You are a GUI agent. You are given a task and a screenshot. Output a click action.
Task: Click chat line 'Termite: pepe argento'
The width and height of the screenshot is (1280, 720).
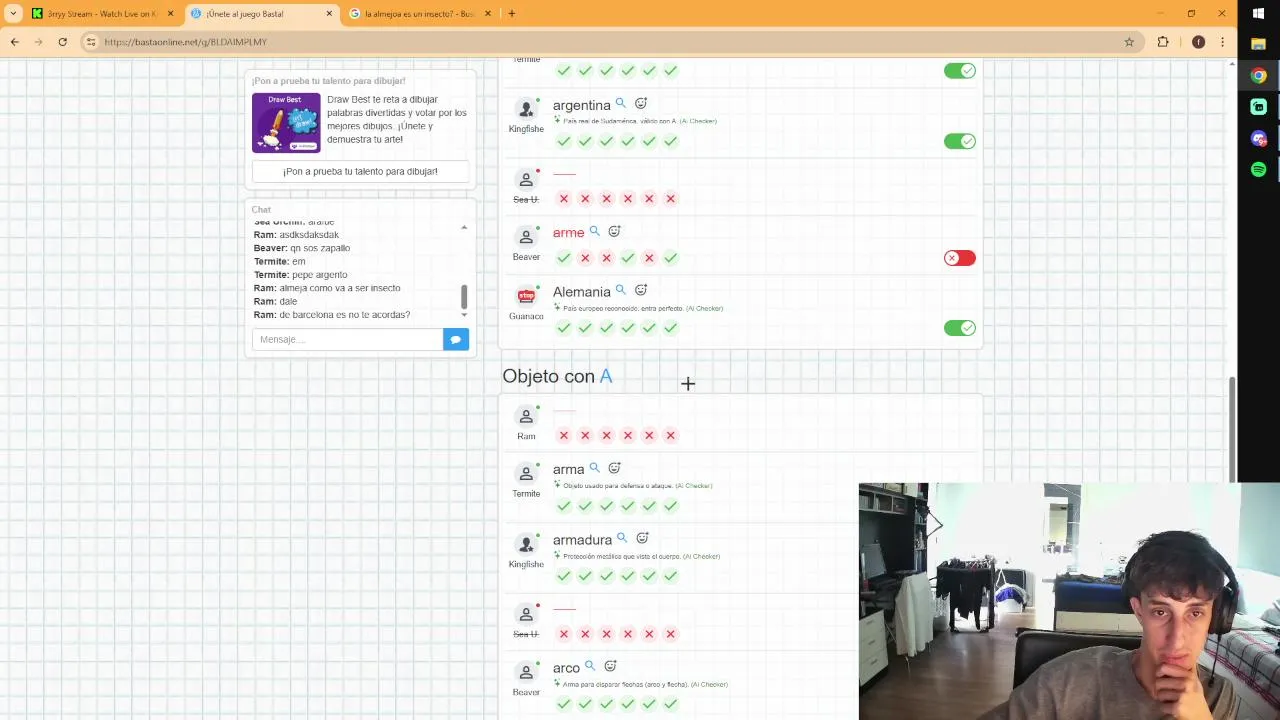pyautogui.click(x=301, y=274)
